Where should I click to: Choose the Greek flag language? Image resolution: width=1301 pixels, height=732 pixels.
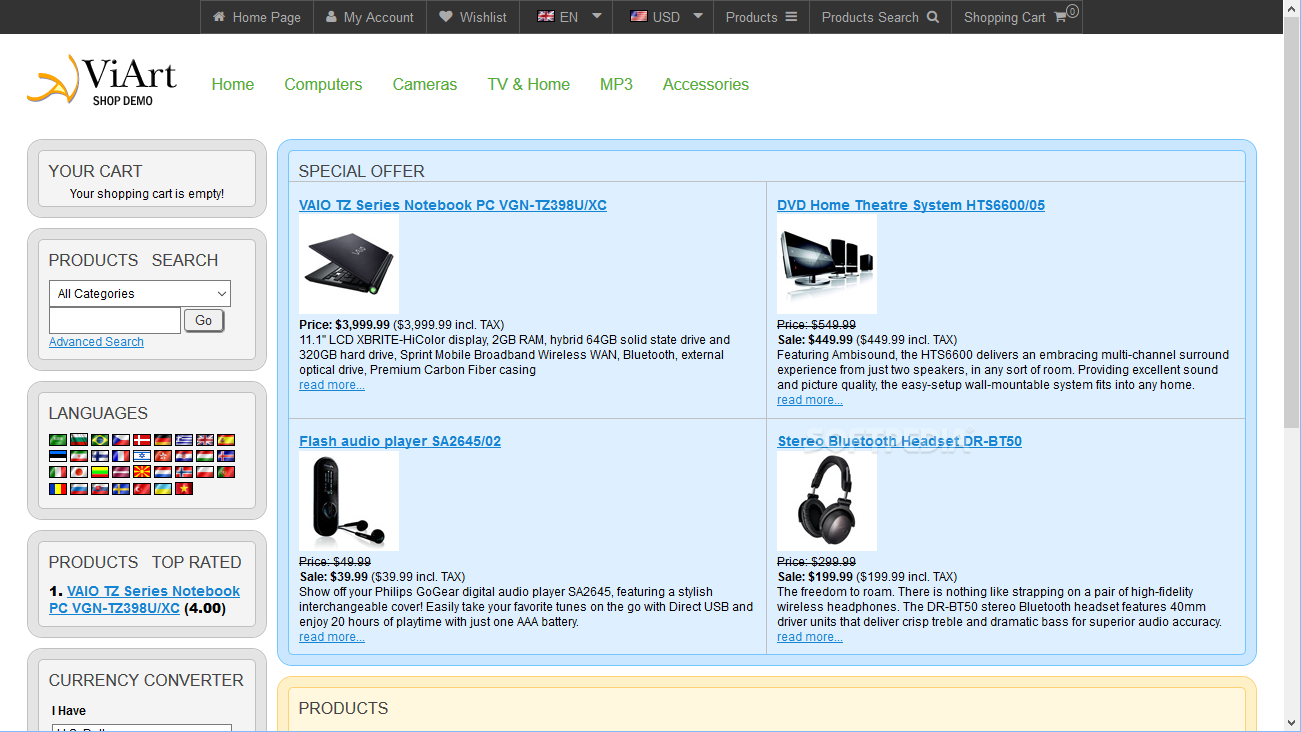point(184,440)
